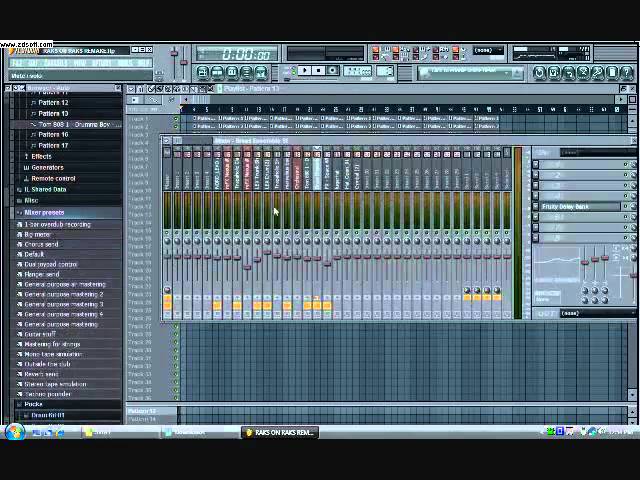Image resolution: width=640 pixels, height=480 pixels.
Task: Toggle the pattern/song mode switch
Action: pos(293,70)
